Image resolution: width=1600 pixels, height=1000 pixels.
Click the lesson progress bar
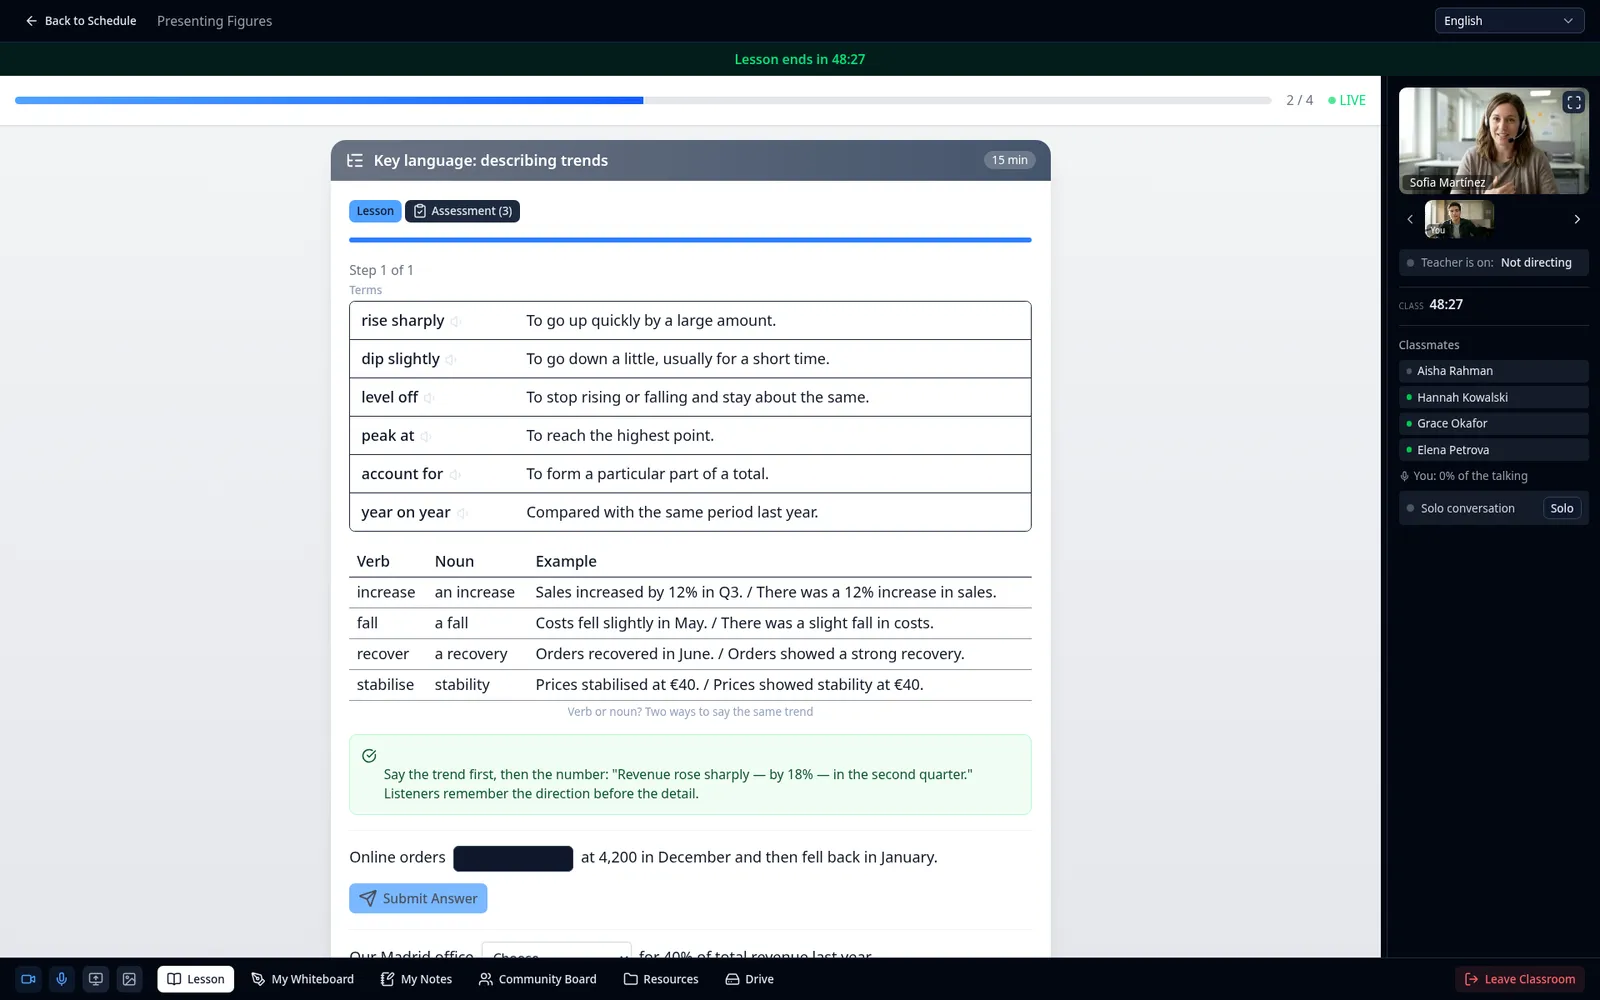point(643,100)
